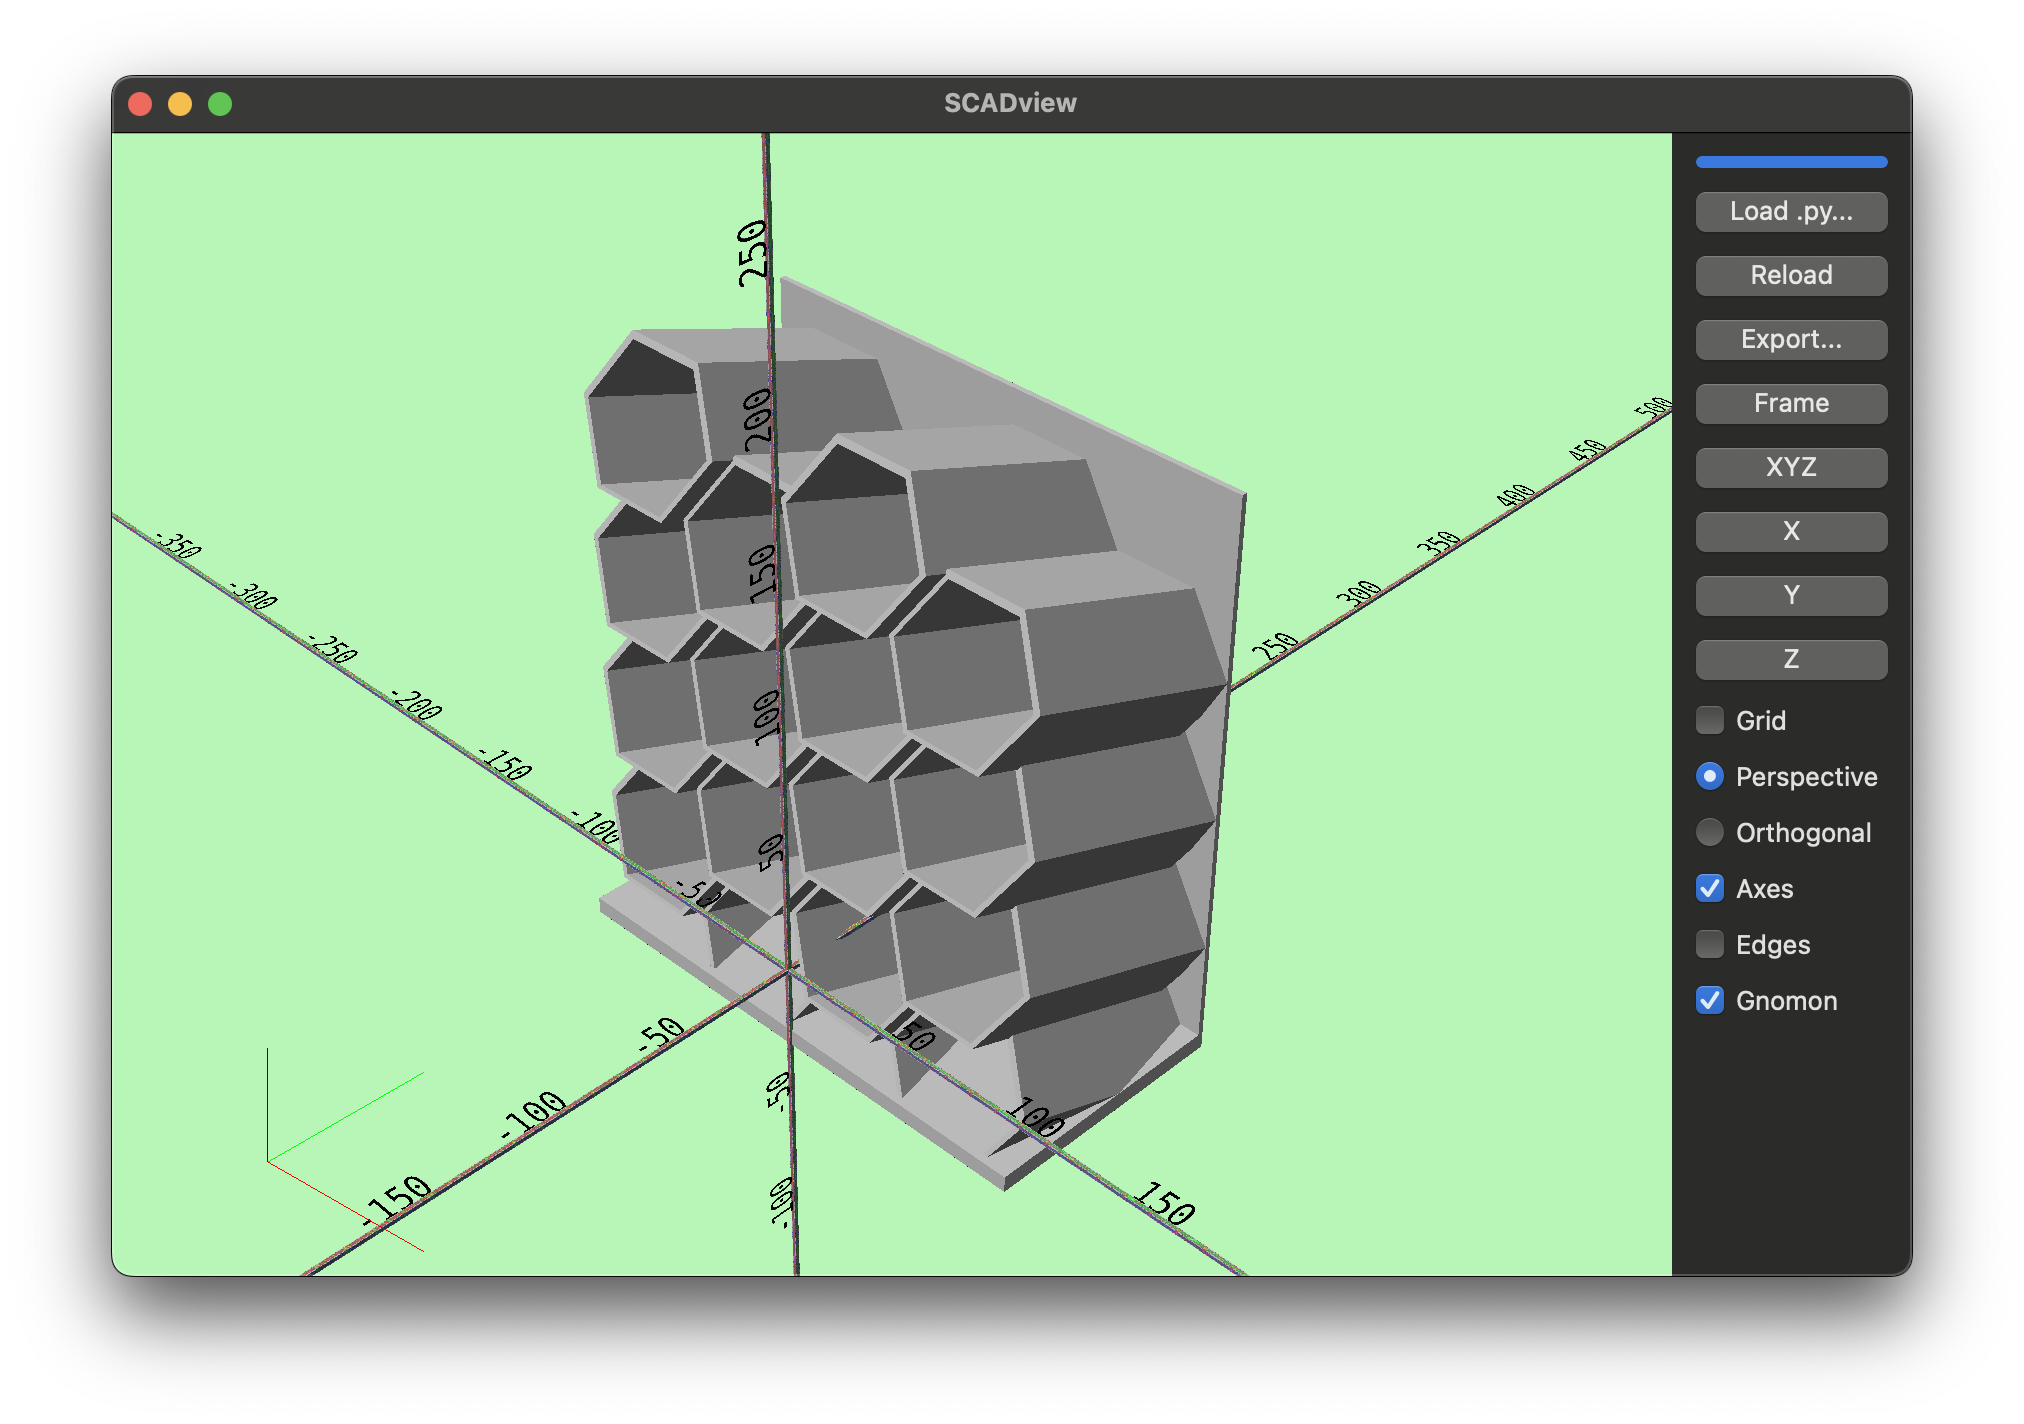Click the hexagonal honeycomb 3D model
The image size is (2024, 1424).
click(x=960, y=680)
